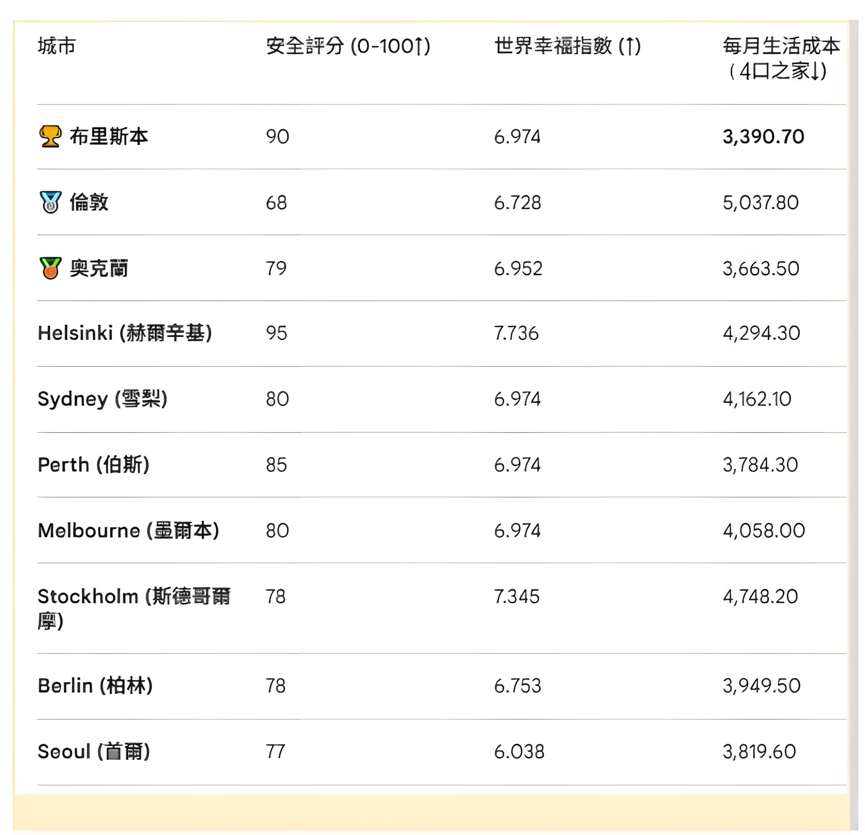
Task: Click the Perth (伯斯) row label
Action: [94, 465]
